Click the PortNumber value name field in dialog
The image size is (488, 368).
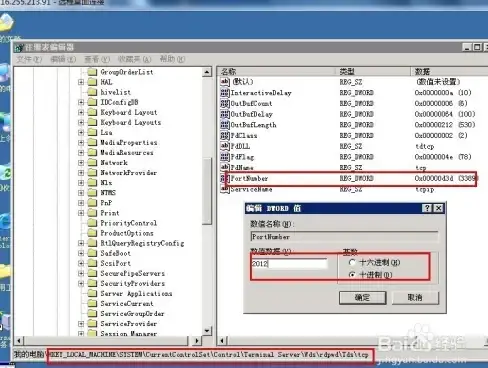344,237
